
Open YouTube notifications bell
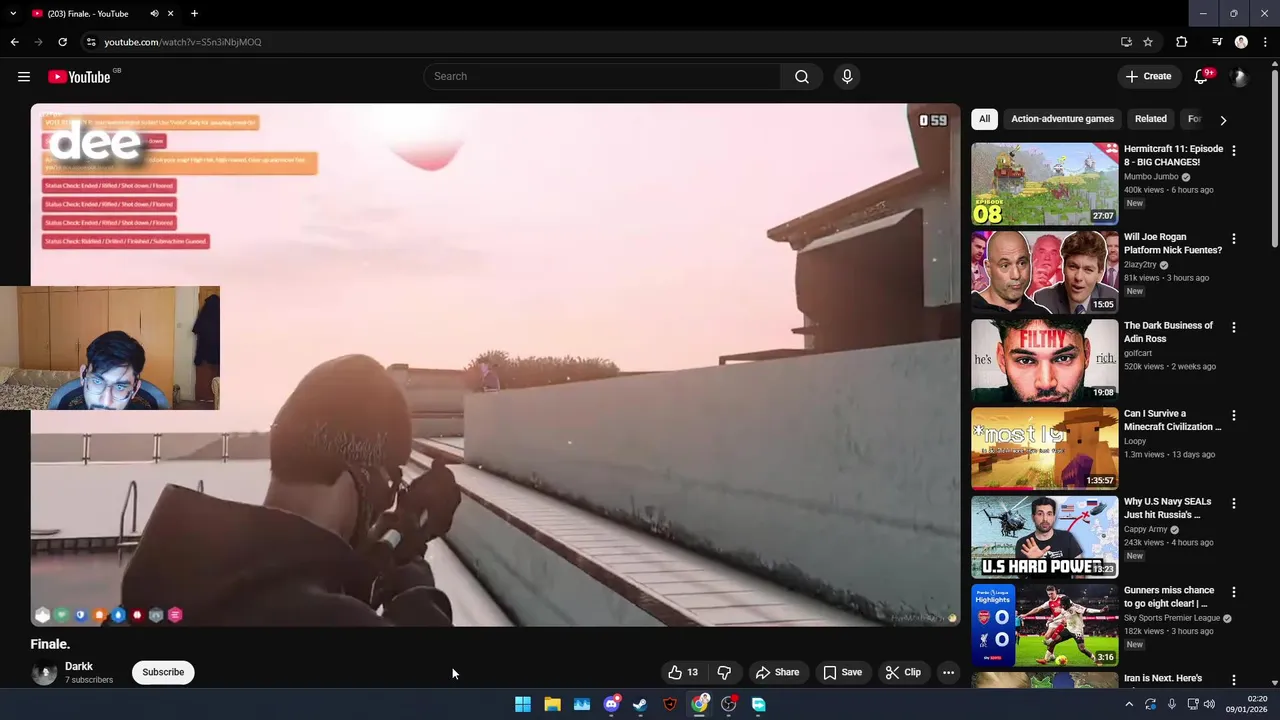pyautogui.click(x=1201, y=77)
